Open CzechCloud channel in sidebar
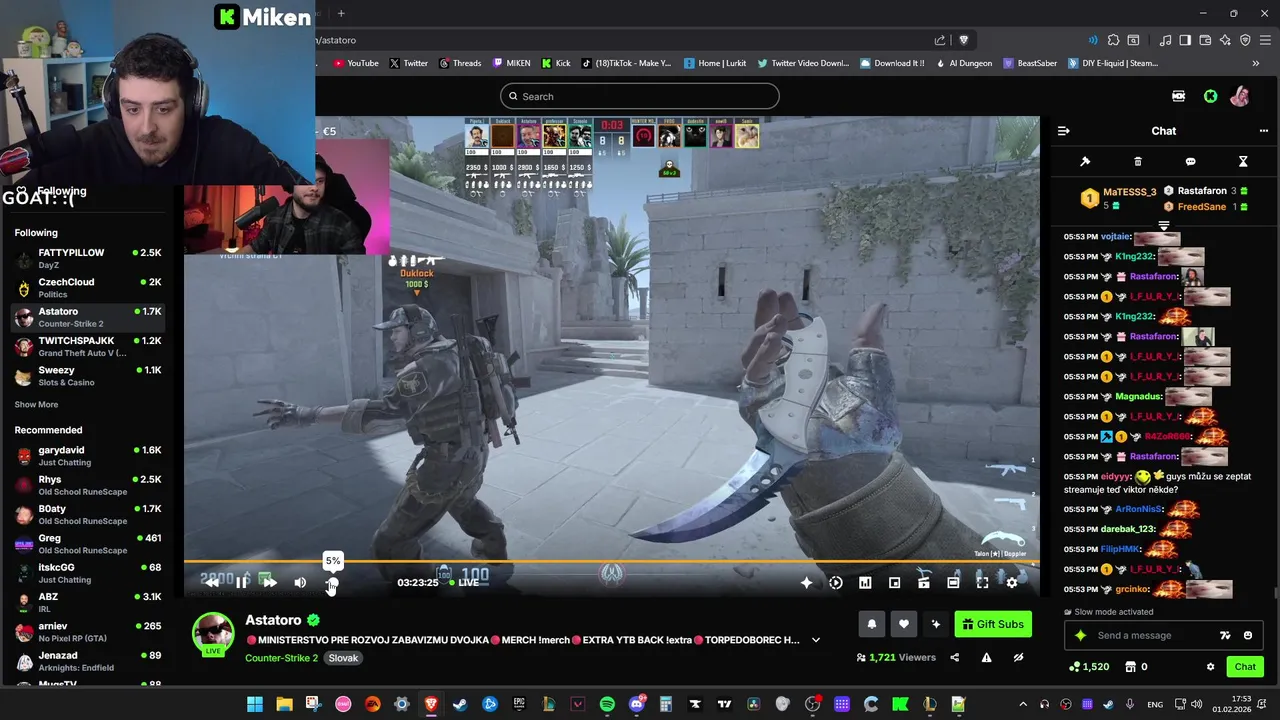The width and height of the screenshot is (1280, 720). pos(88,288)
